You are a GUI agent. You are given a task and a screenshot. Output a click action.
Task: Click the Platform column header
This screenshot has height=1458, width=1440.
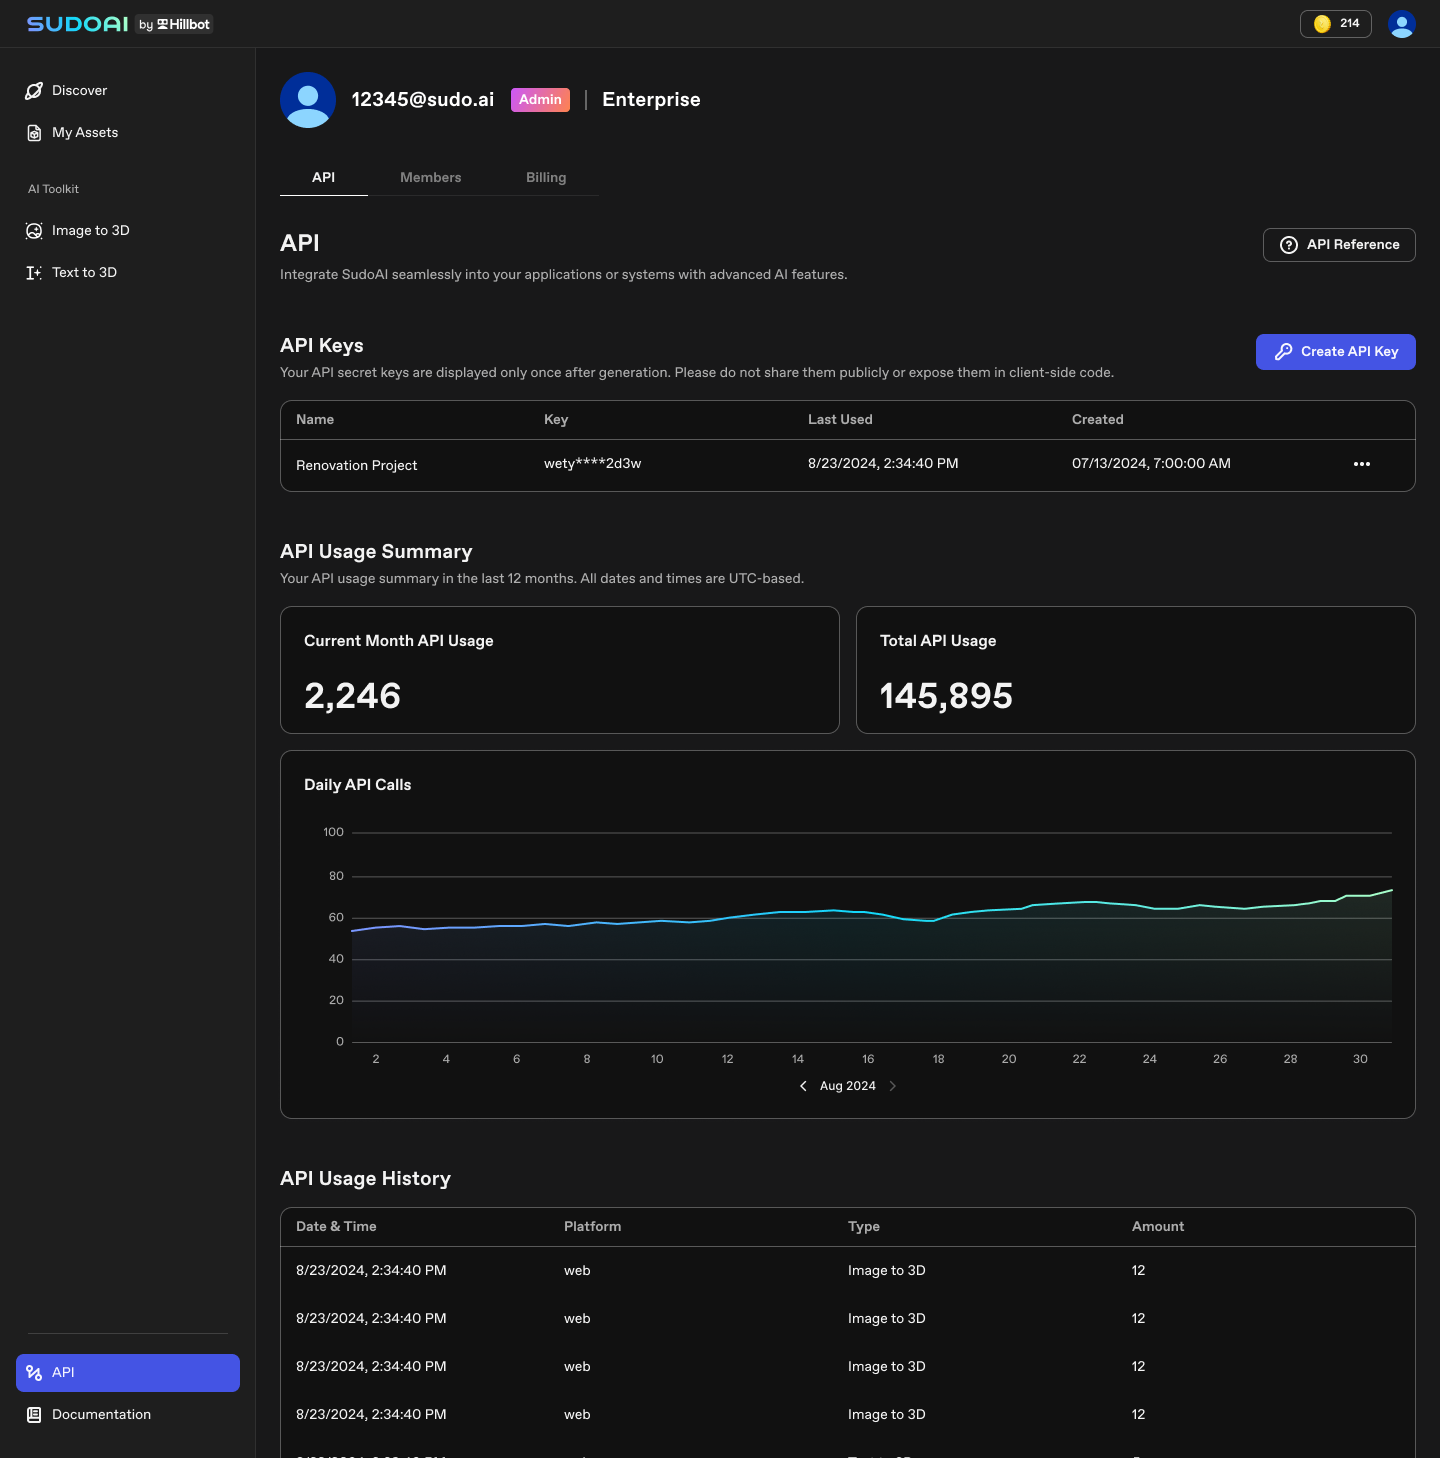click(x=593, y=1227)
